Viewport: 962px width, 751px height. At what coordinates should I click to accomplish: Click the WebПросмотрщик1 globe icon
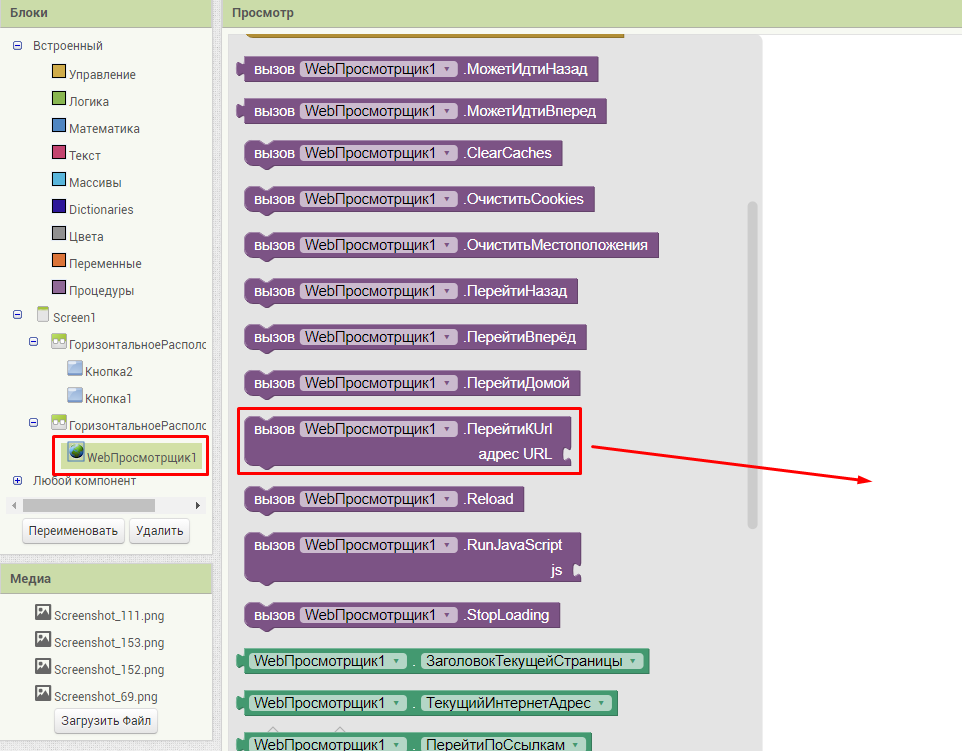[74, 453]
